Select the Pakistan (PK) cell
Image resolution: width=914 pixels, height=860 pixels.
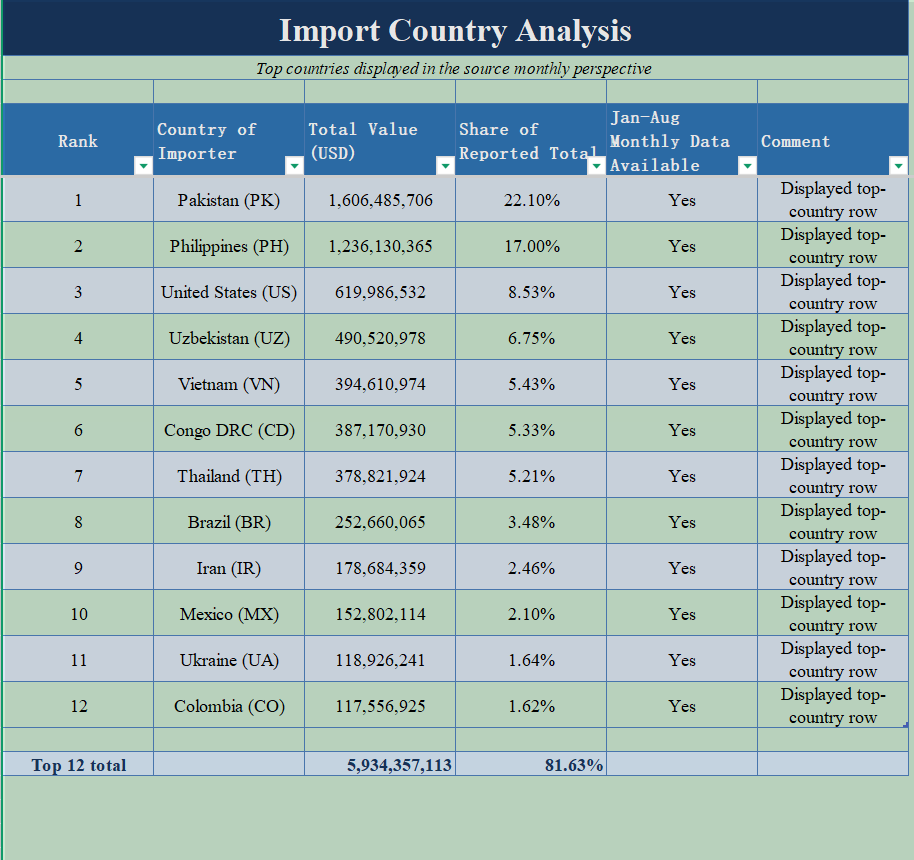coord(229,200)
